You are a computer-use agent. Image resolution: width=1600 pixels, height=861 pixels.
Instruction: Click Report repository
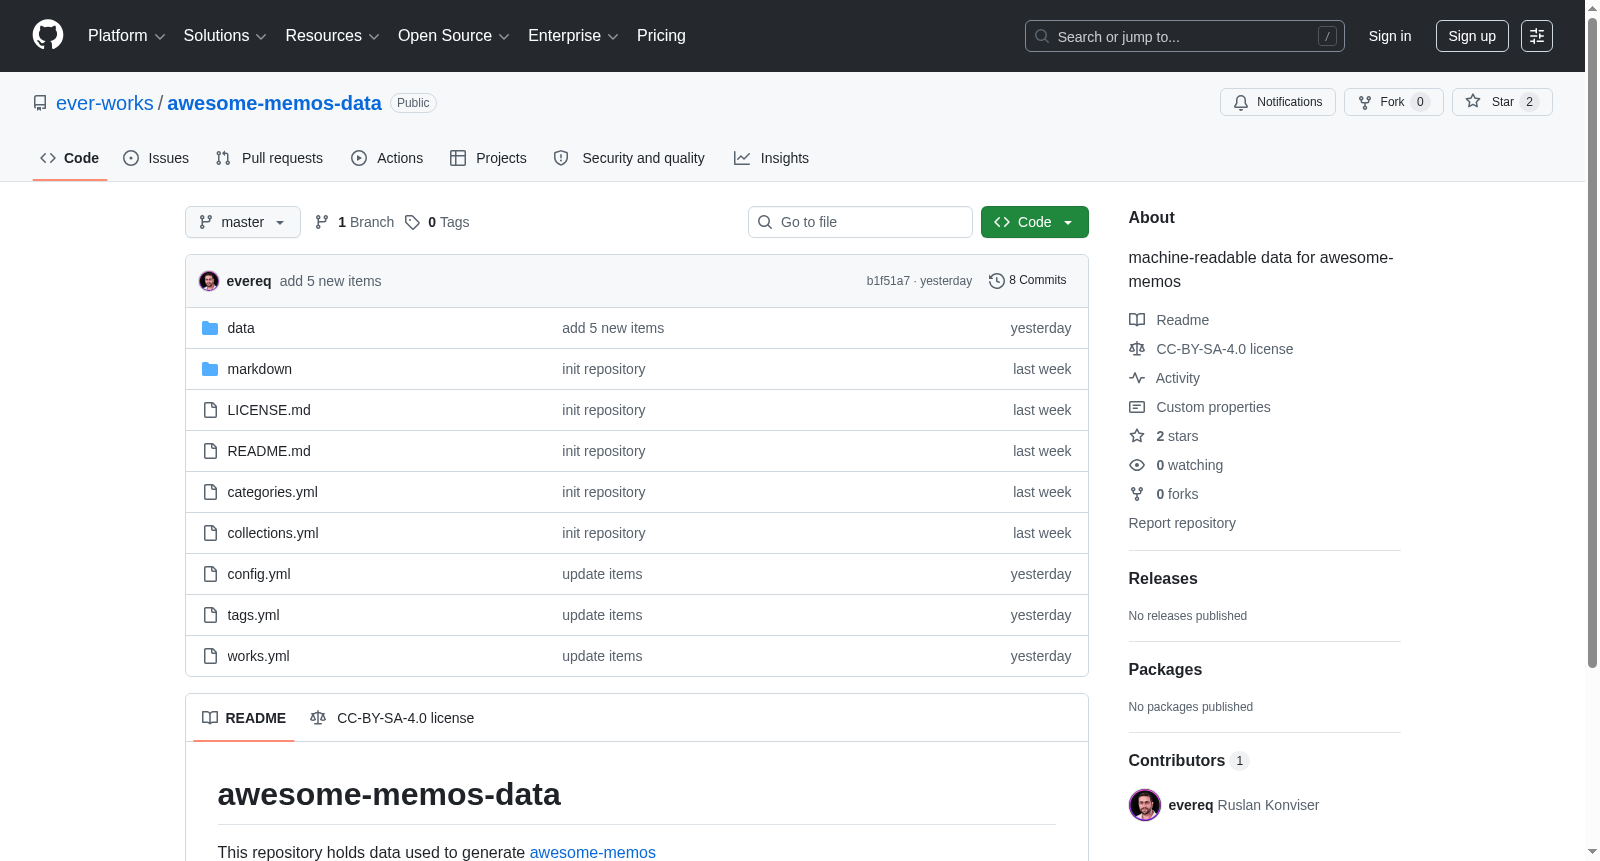1182,523
